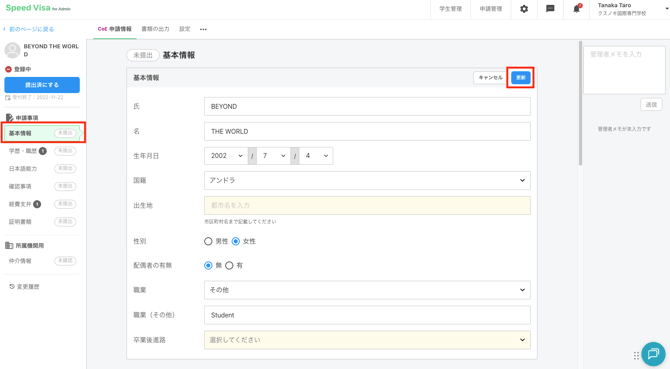
Task: Click the BEYOND THE WORLD avatar icon
Action: [12, 50]
